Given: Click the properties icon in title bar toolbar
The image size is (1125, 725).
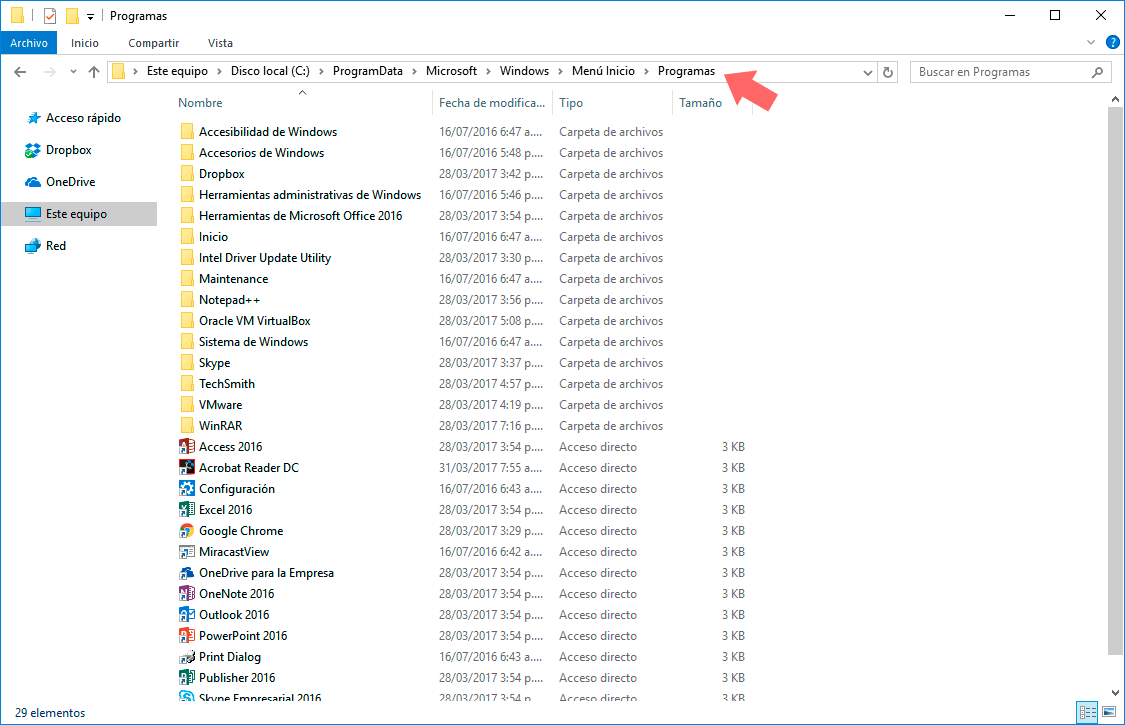Looking at the screenshot, I should tap(50, 15).
